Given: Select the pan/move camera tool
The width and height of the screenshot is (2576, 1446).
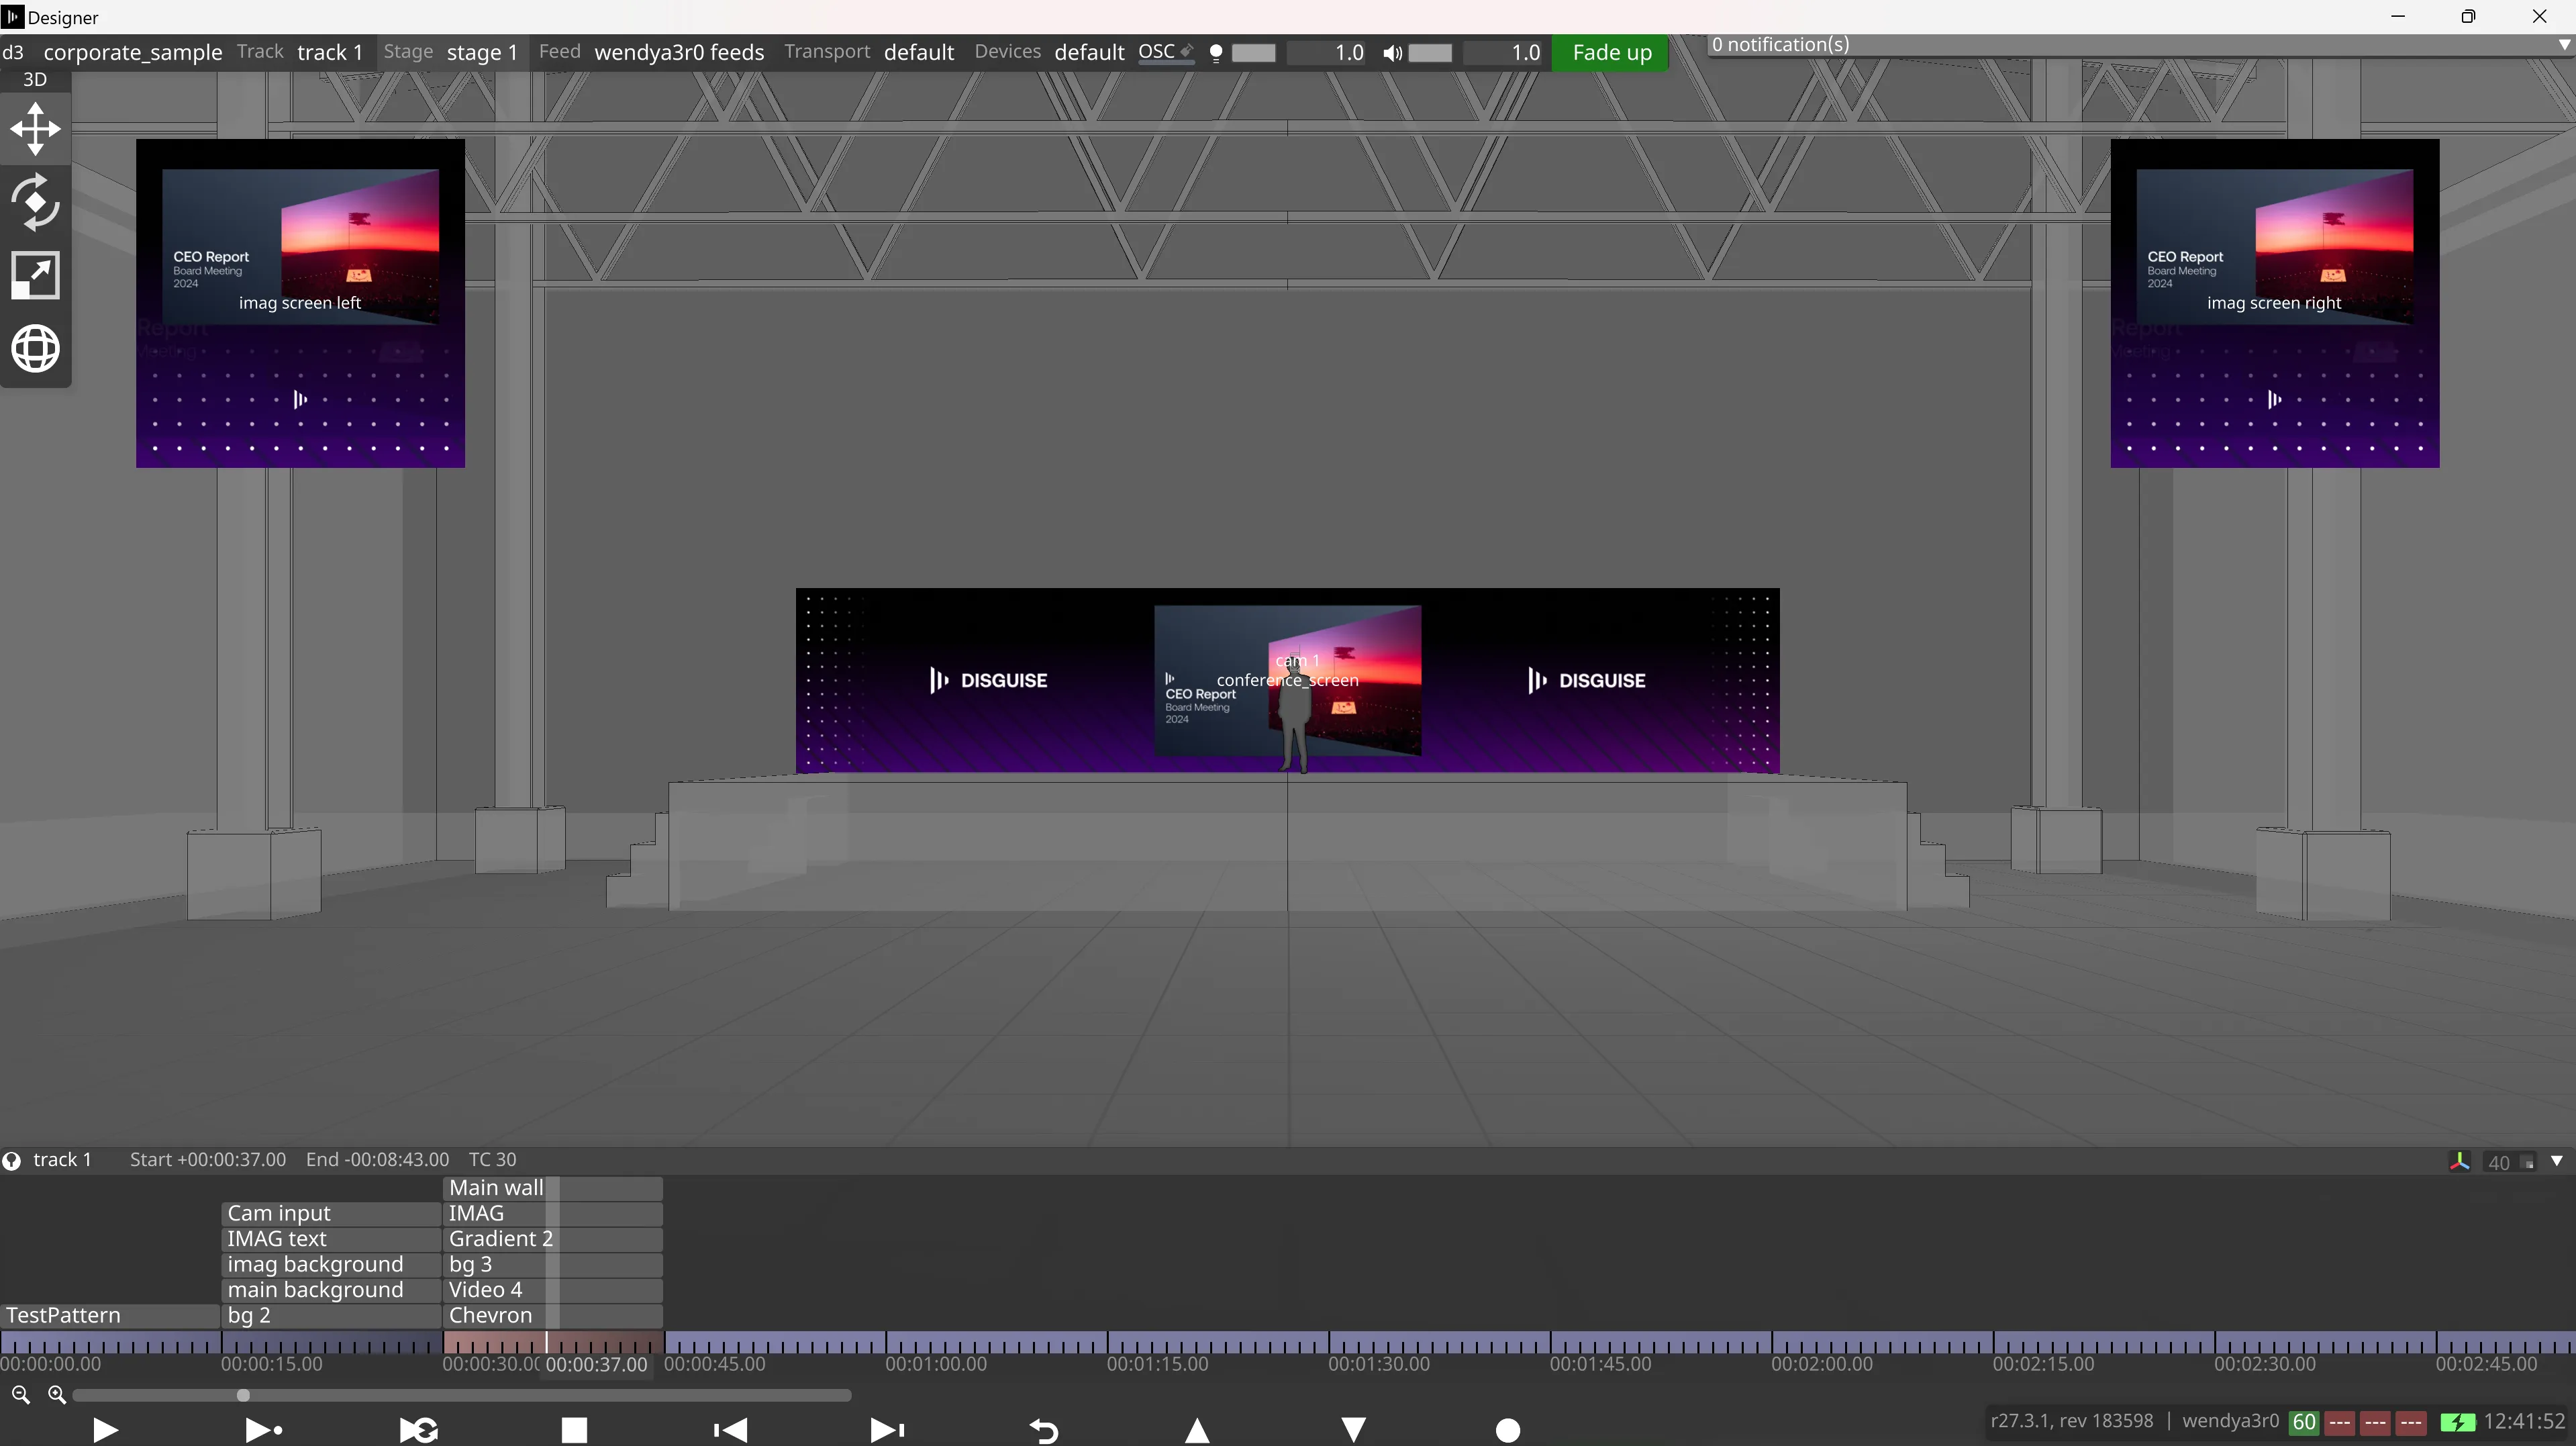Looking at the screenshot, I should 35,129.
